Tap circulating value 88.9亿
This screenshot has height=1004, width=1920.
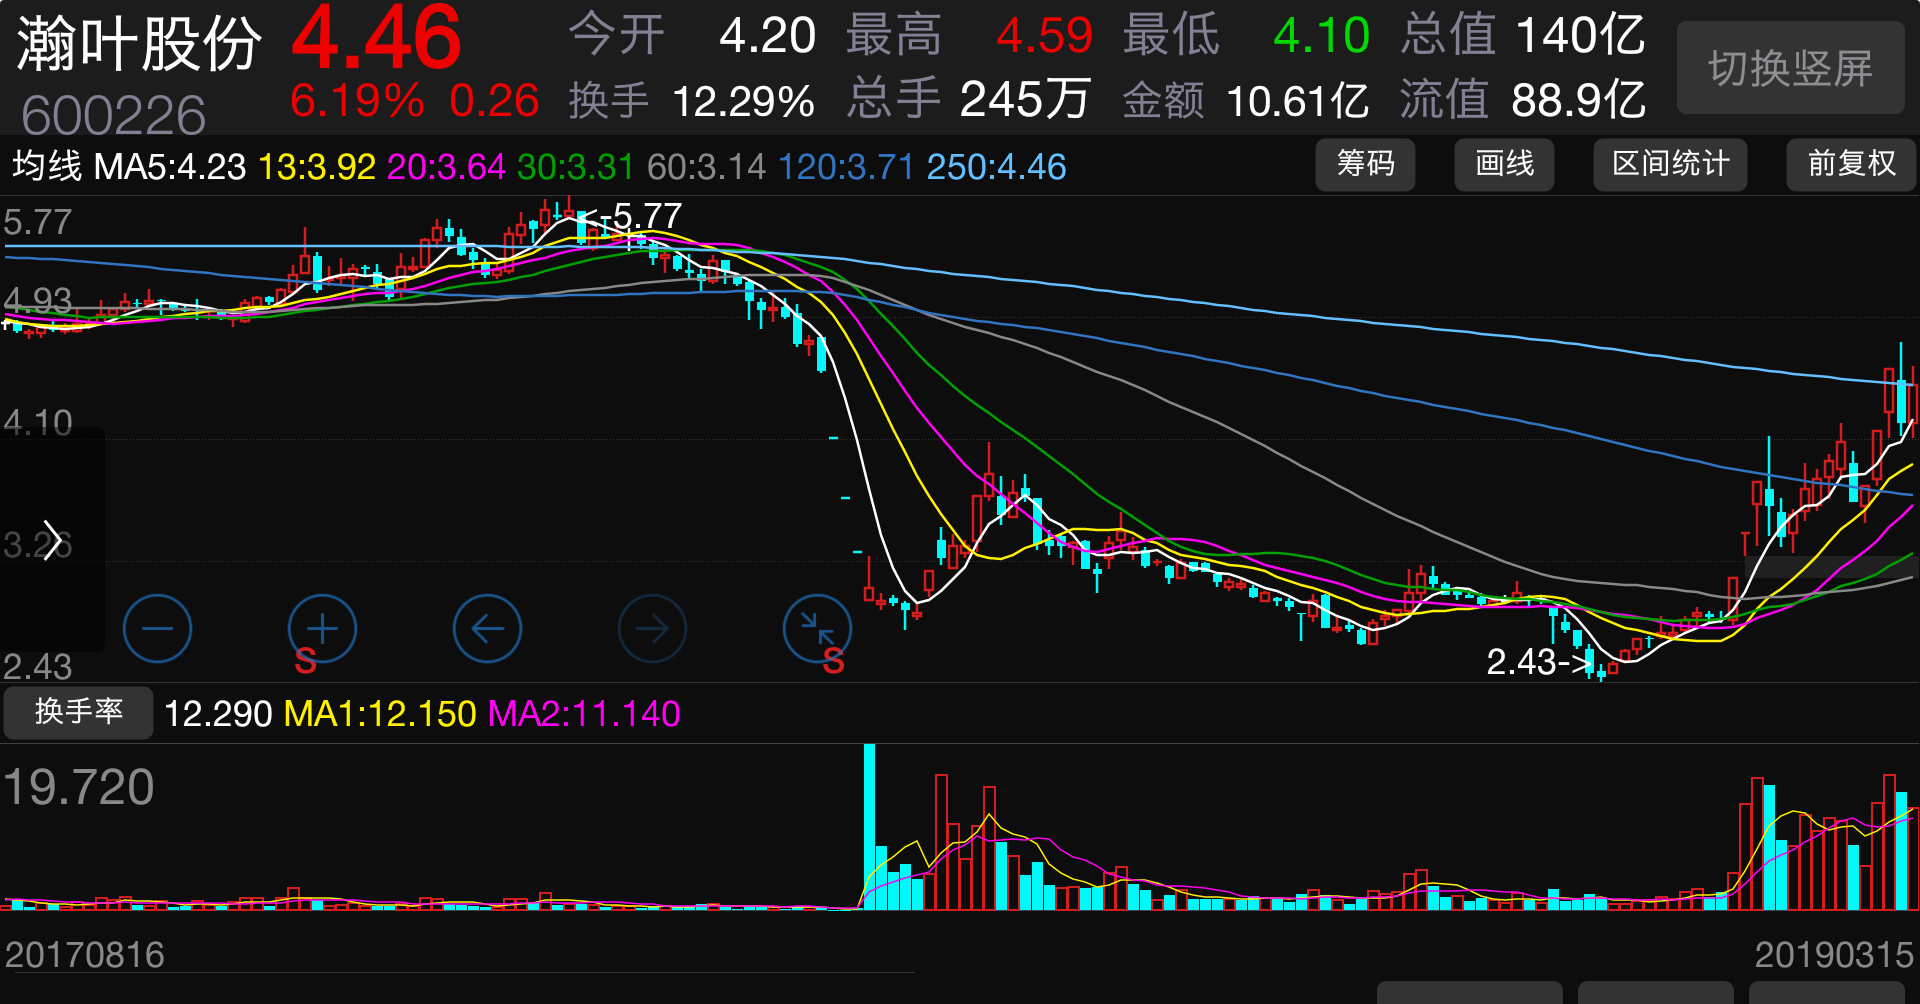coord(1579,100)
